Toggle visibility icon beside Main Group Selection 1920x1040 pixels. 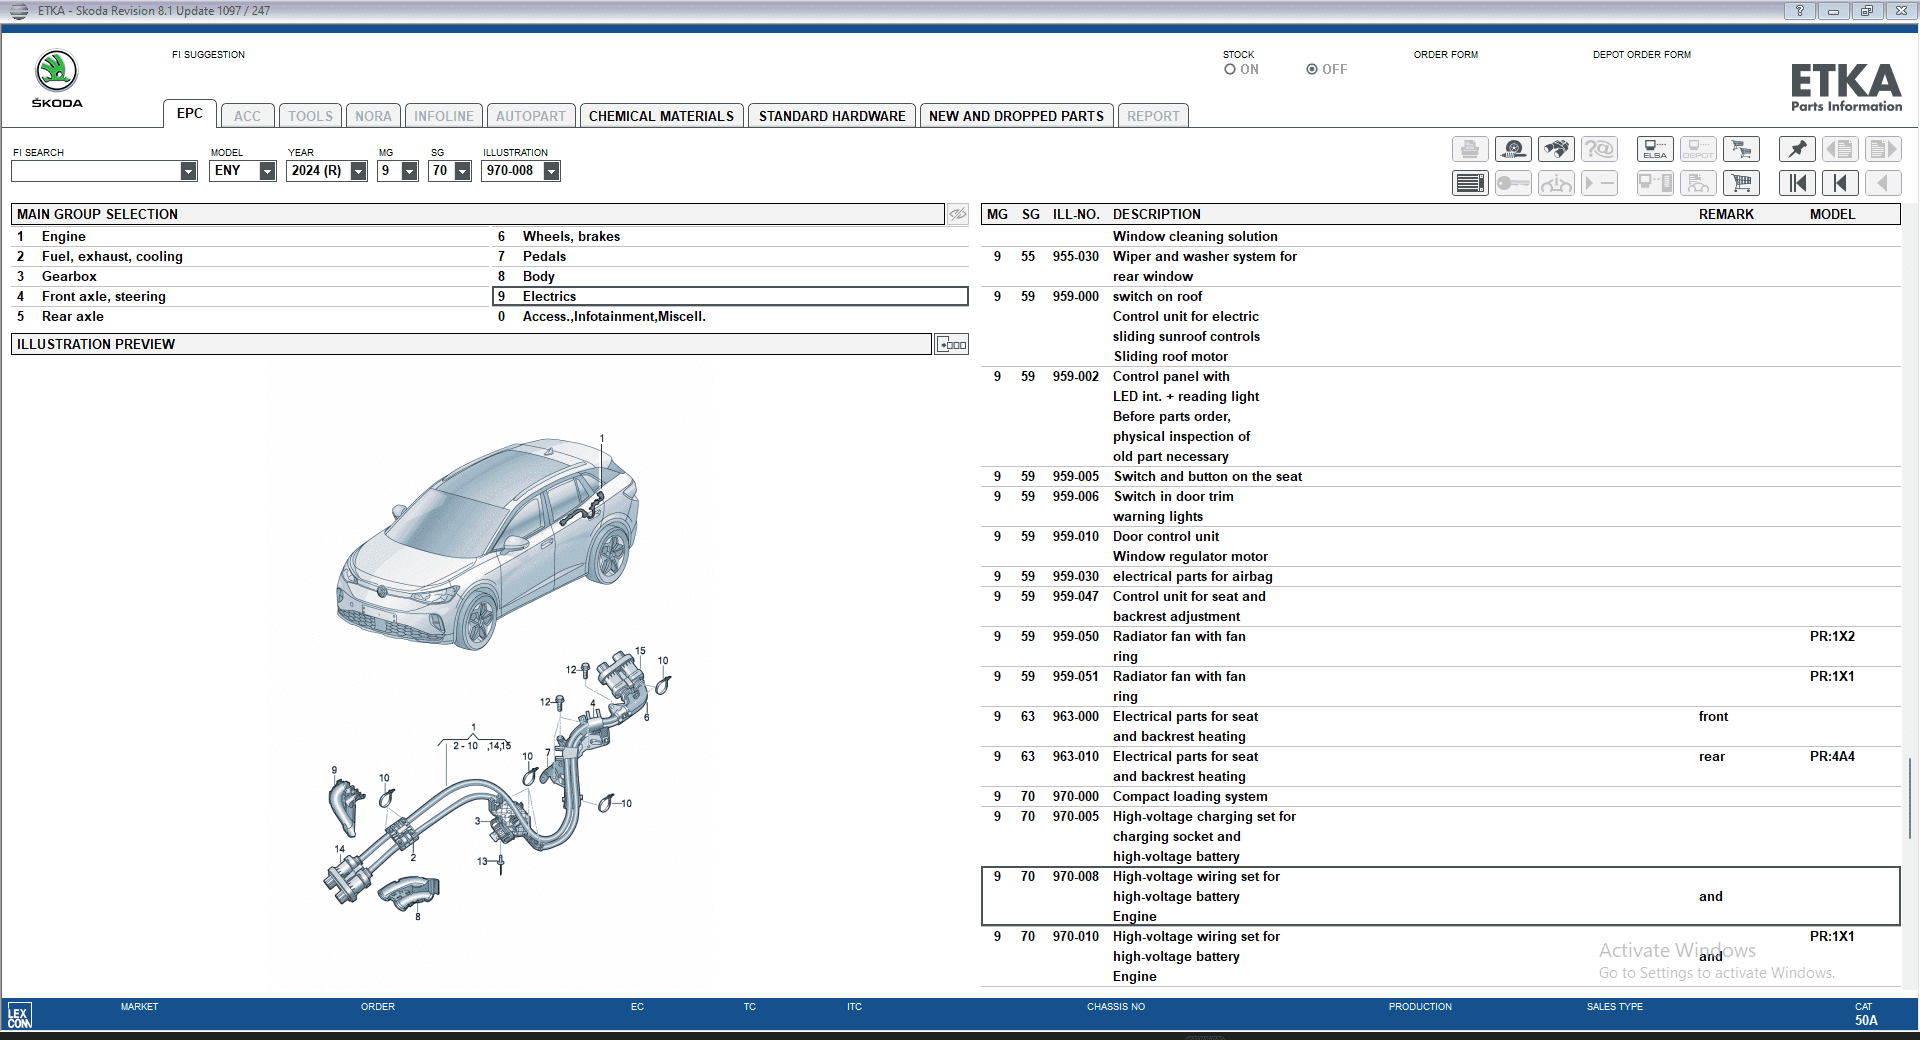click(958, 214)
